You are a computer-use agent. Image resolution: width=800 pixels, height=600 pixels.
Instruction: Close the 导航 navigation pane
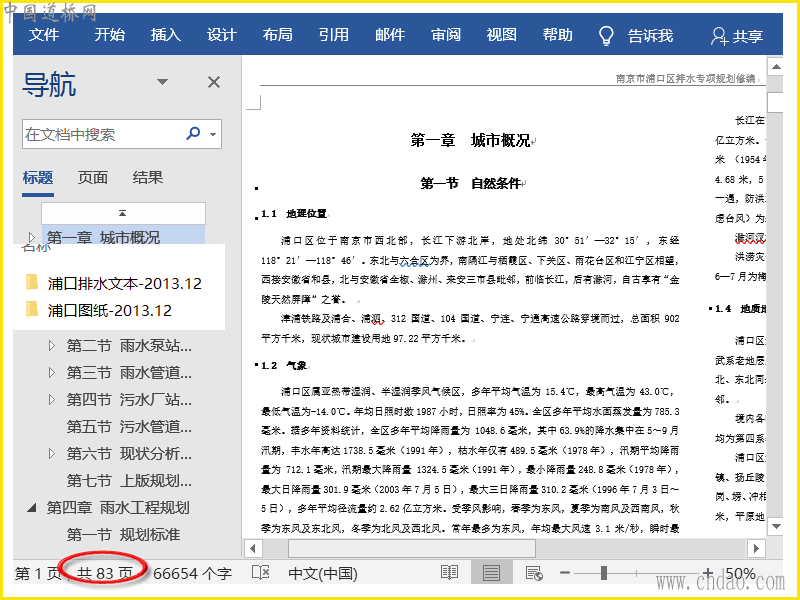[x=214, y=82]
